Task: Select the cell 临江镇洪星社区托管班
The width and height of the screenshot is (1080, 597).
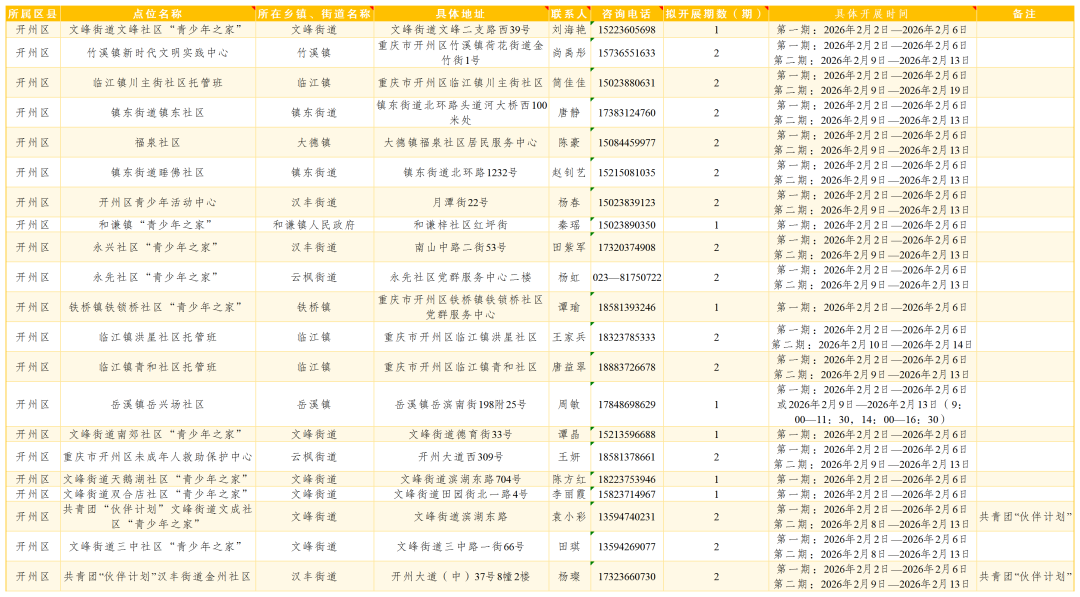Action: 158,337
